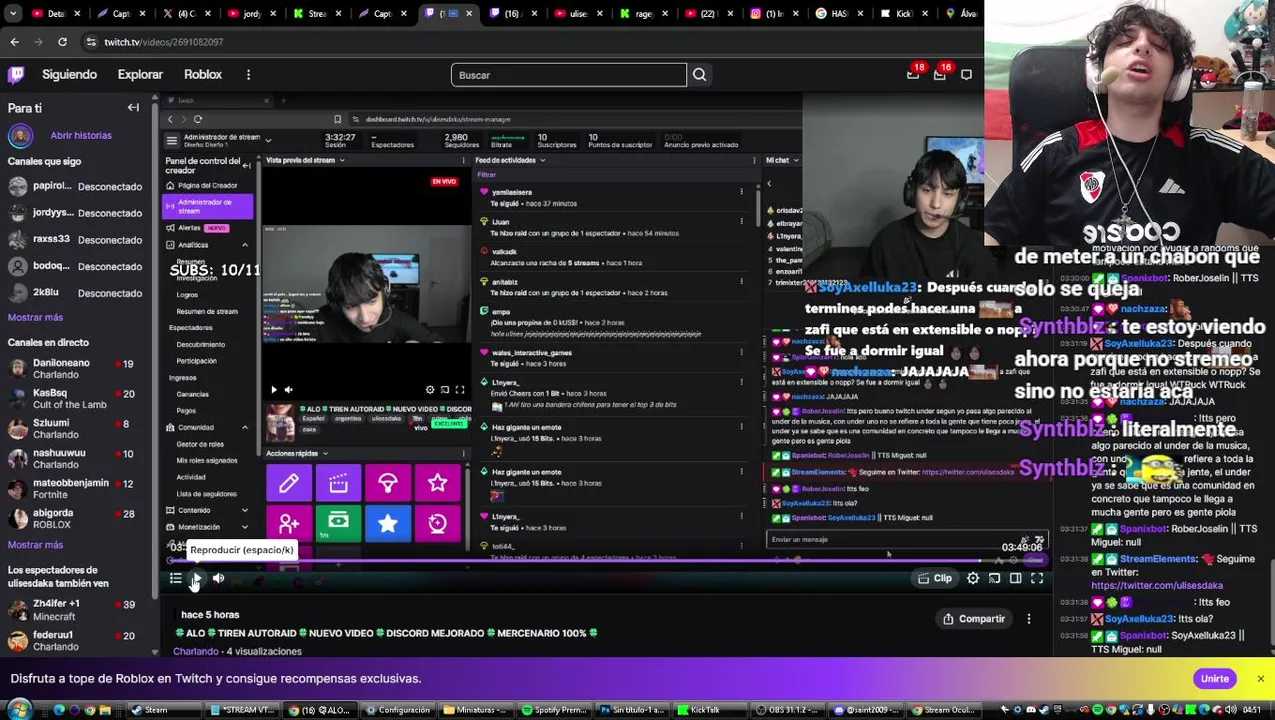1275x720 pixels.
Task: Focus the Buscar search field
Action: [568, 75]
